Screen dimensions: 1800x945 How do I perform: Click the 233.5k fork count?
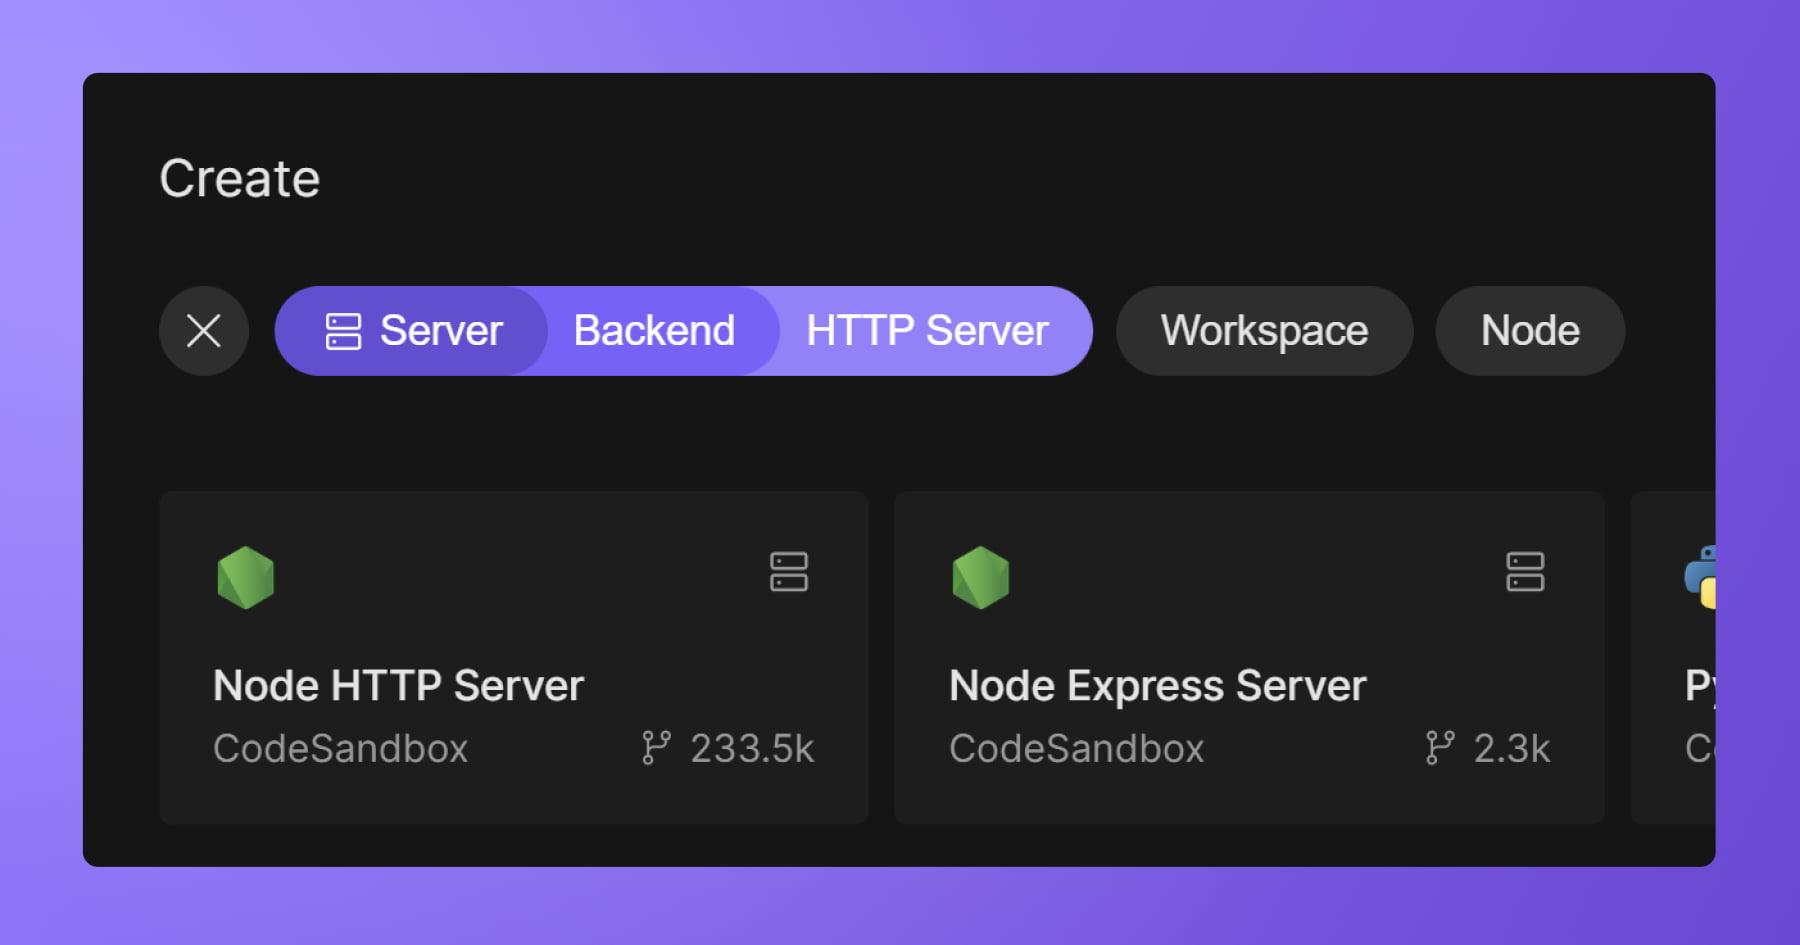(x=751, y=748)
